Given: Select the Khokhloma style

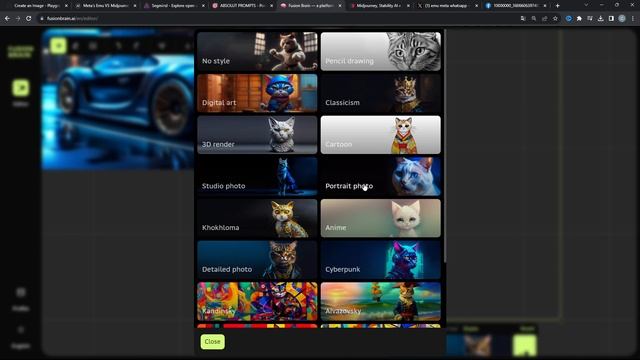Looking at the screenshot, I should pyautogui.click(x=257, y=218).
